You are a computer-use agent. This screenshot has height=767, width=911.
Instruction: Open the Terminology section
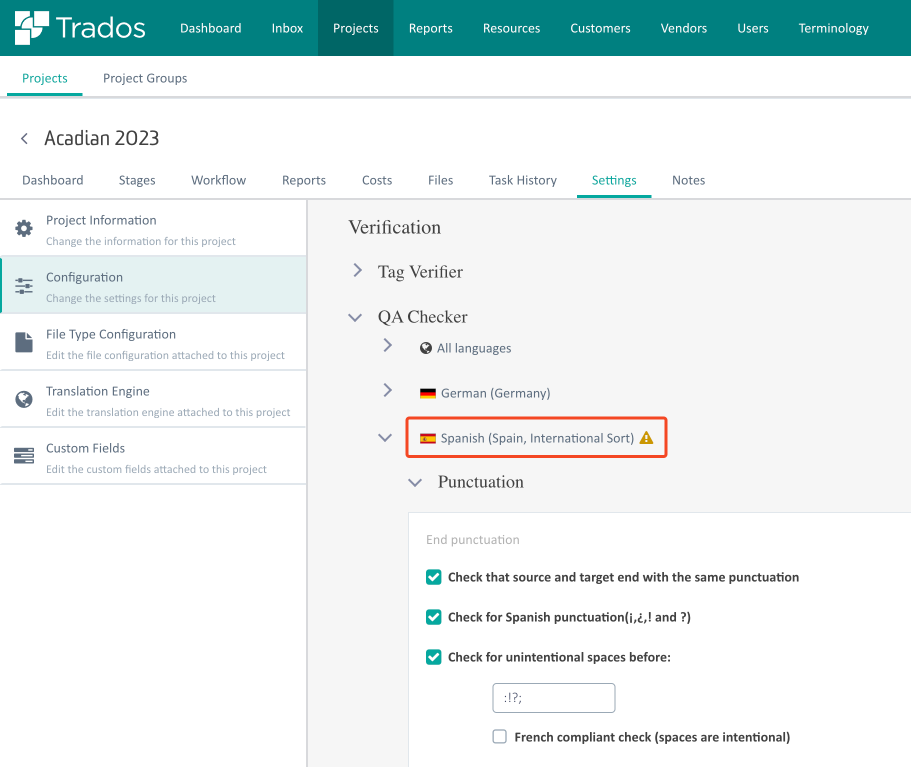(834, 28)
